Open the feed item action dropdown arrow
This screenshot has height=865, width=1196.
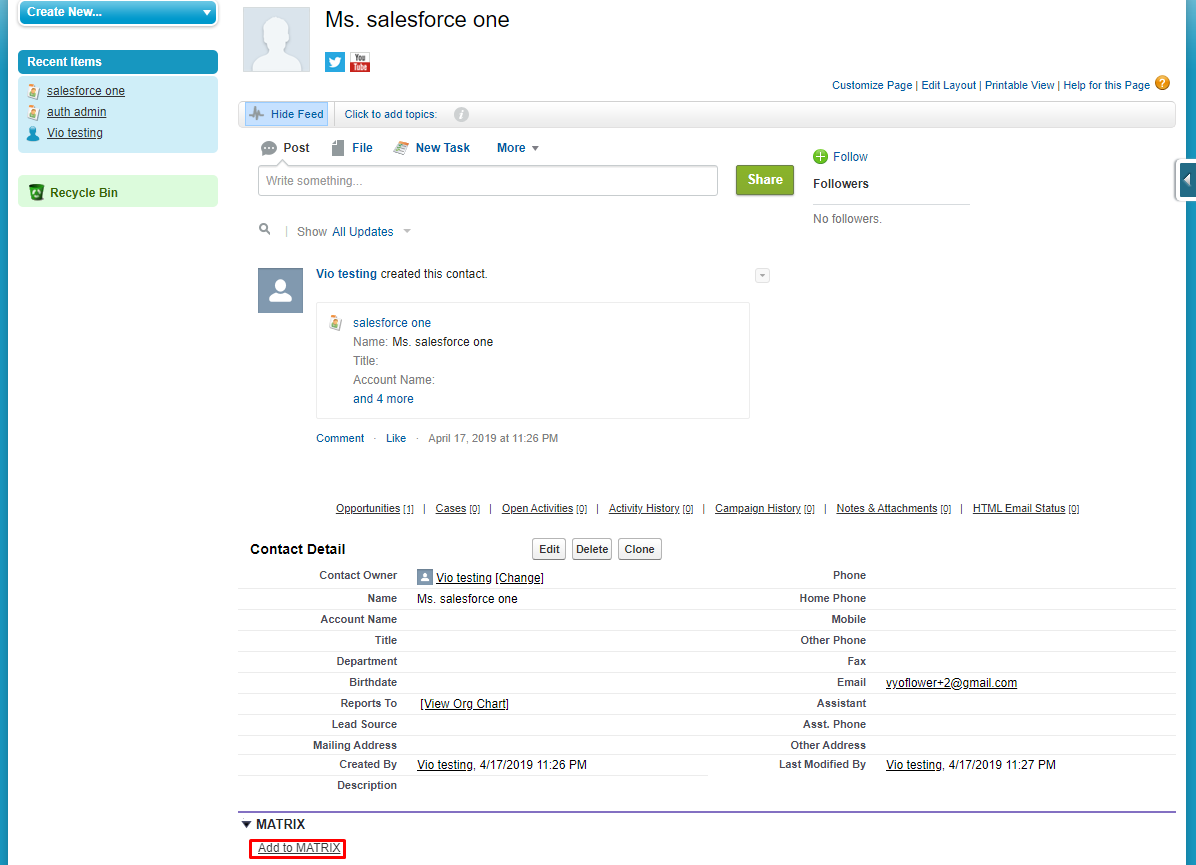pos(762,275)
